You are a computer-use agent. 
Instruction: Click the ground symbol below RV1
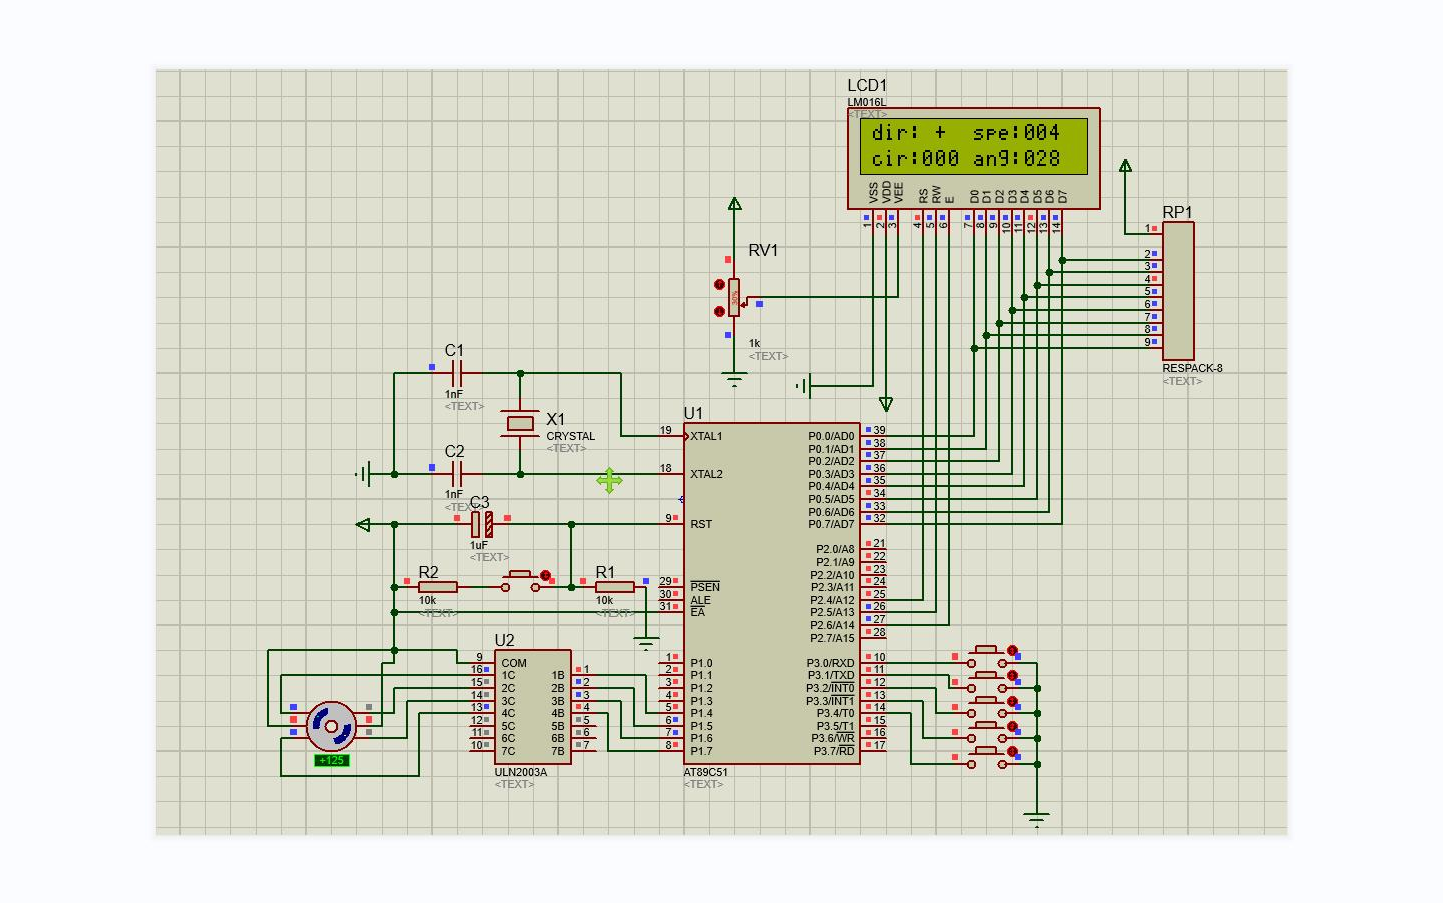734,379
